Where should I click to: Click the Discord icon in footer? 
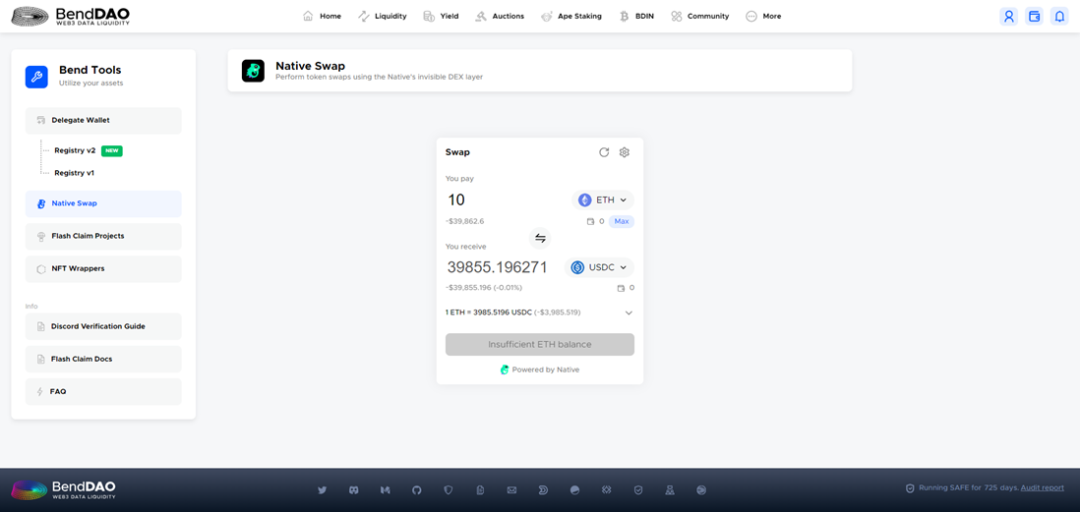tap(353, 490)
